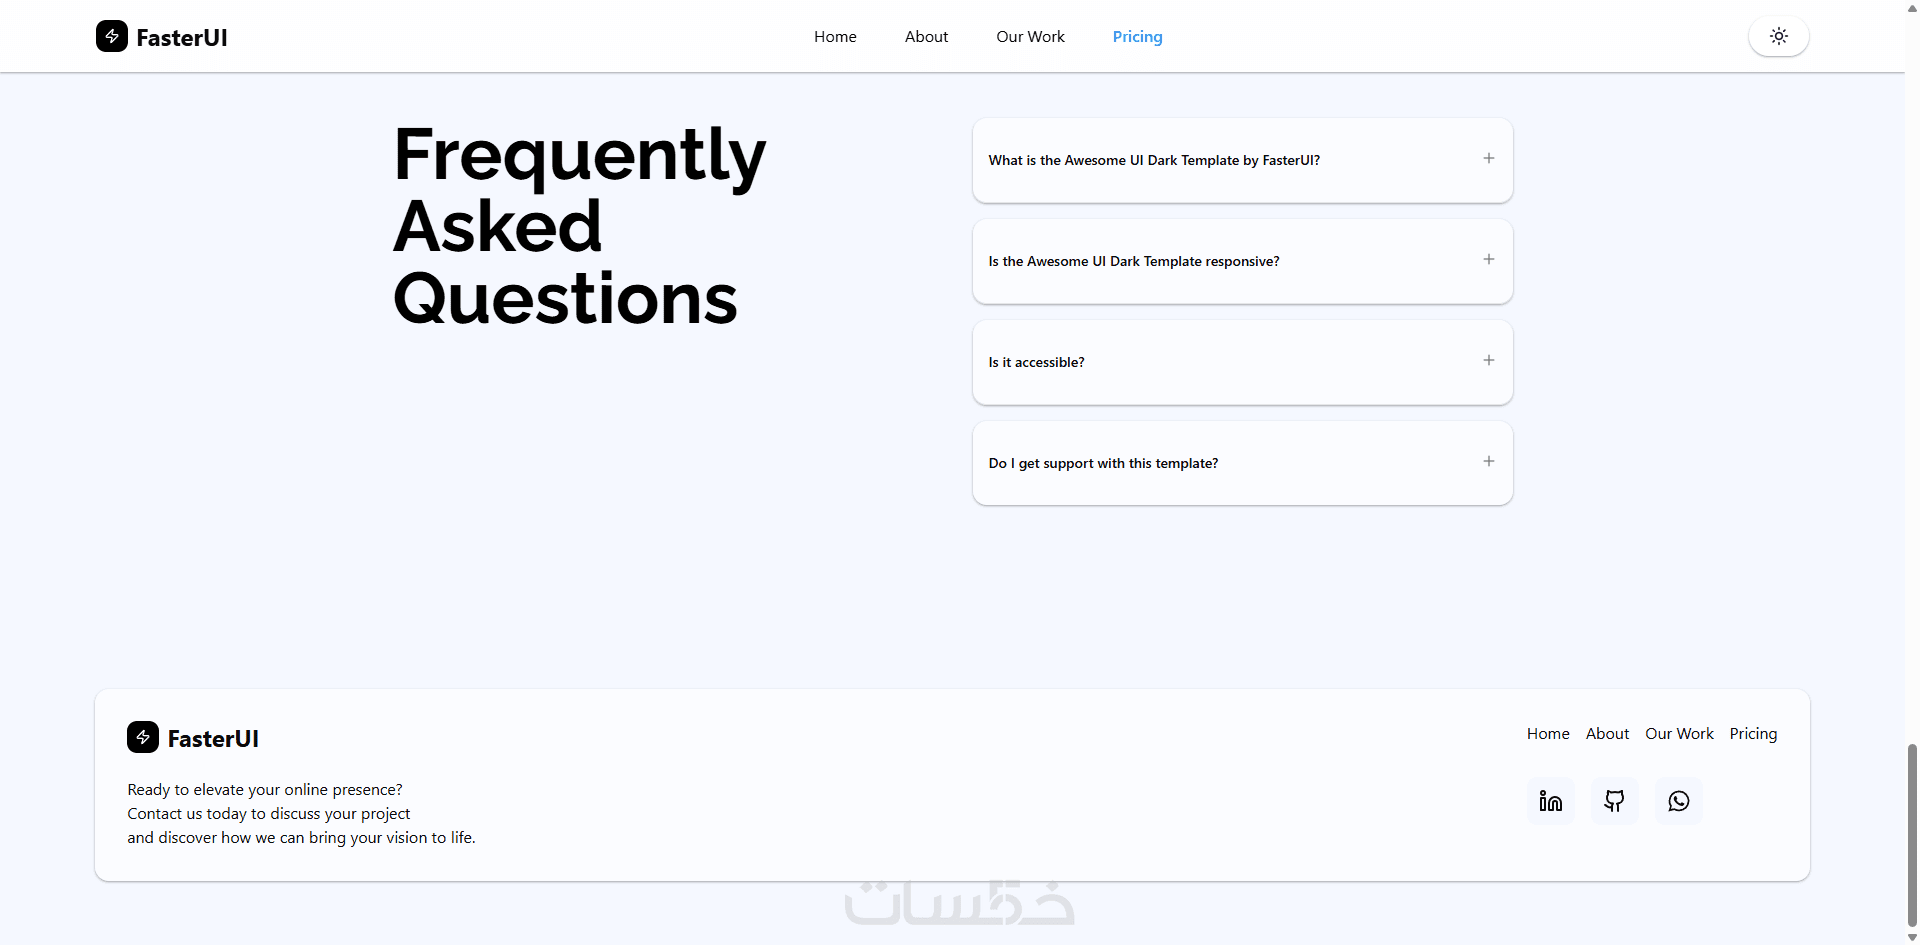
Task: Open the footer Our Work link
Action: (1679, 734)
